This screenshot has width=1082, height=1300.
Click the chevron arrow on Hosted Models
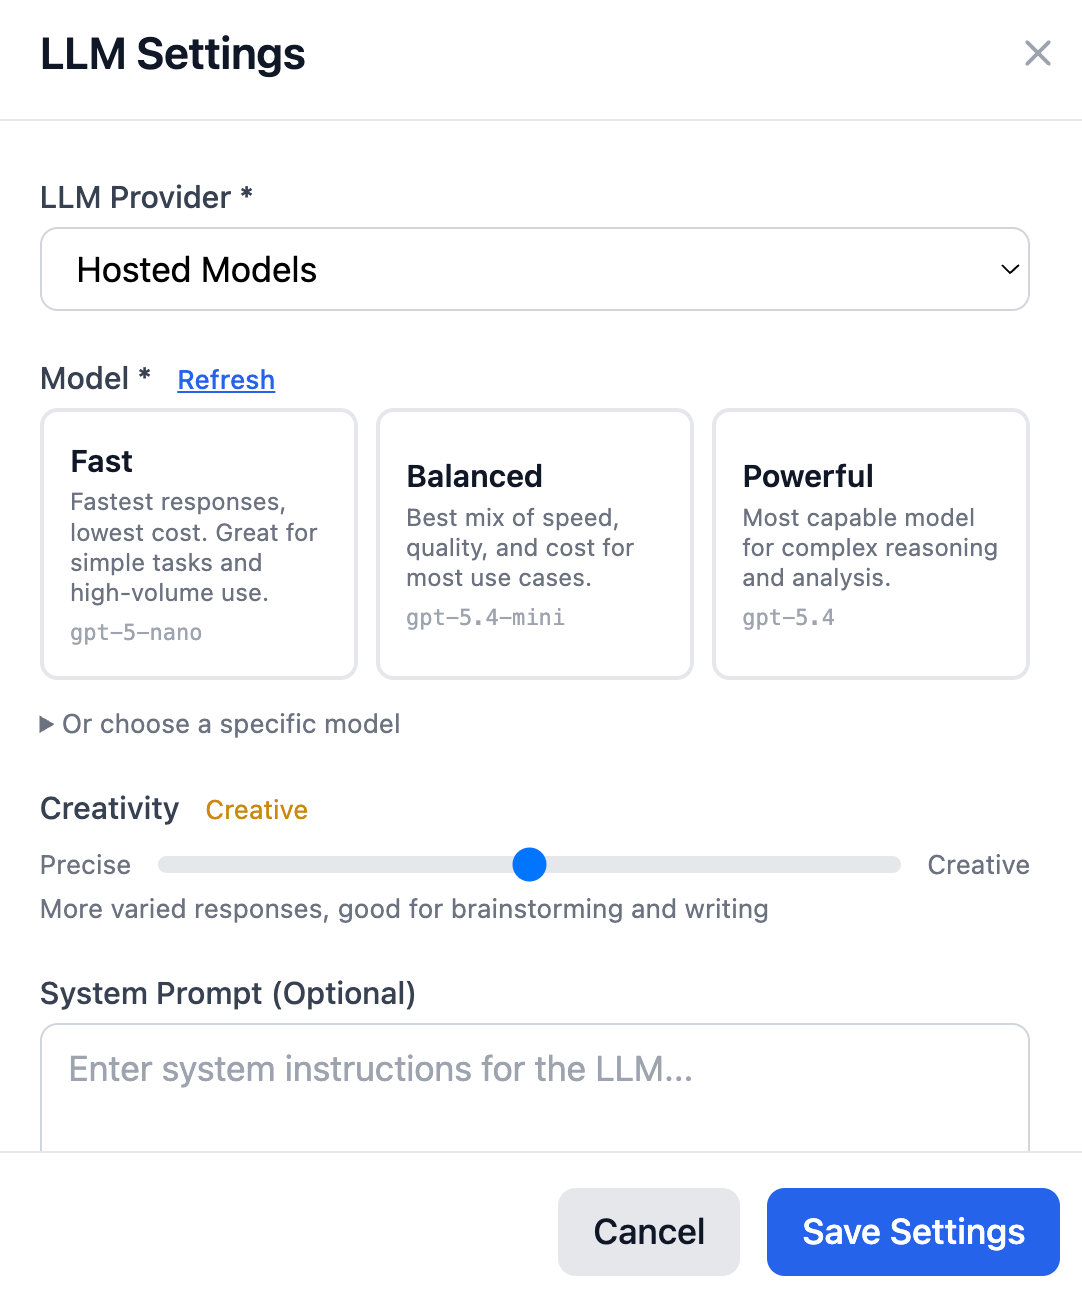[1010, 269]
